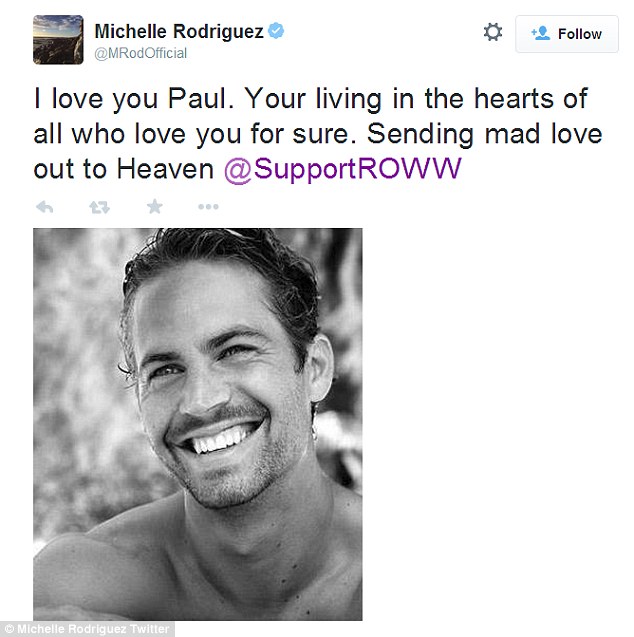This screenshot has width=634, height=637.
Task: Click the phrase Sending mad love
Action: point(485,134)
